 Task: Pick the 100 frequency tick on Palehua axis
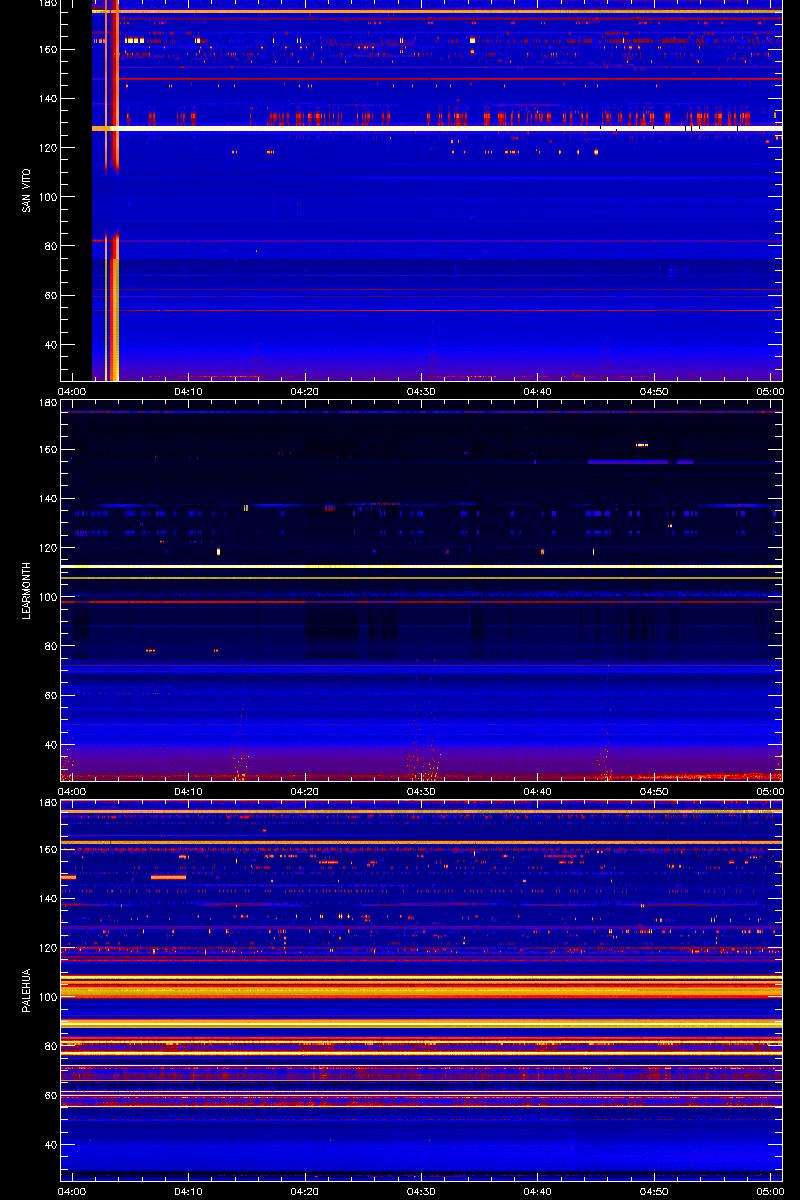(46, 997)
